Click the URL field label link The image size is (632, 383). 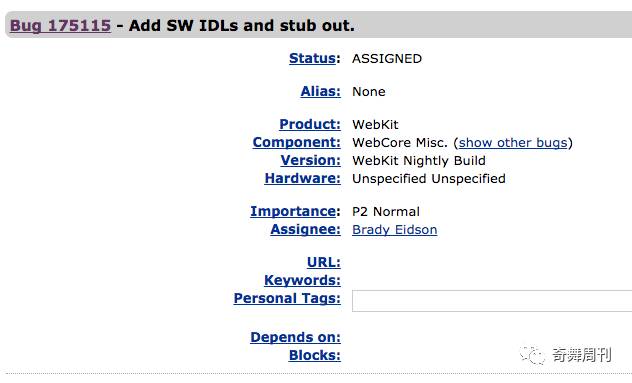pos(324,262)
